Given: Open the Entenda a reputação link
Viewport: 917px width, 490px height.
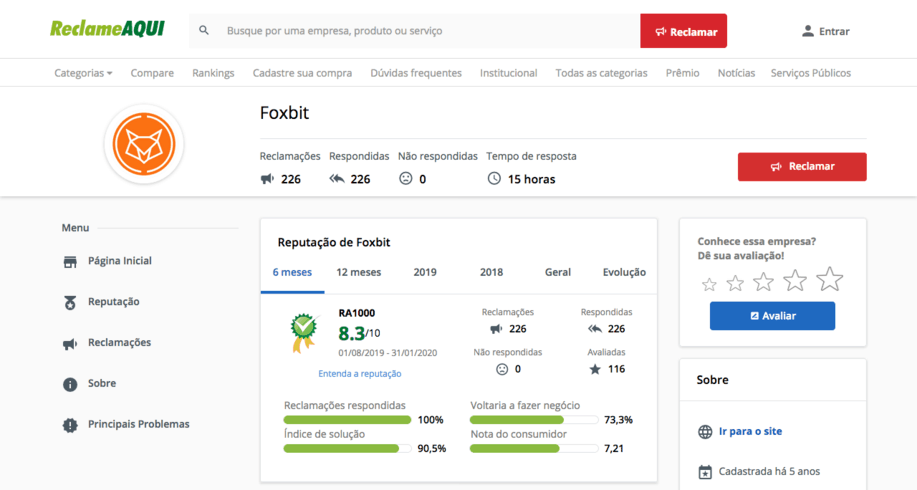Looking at the screenshot, I should (x=360, y=374).
